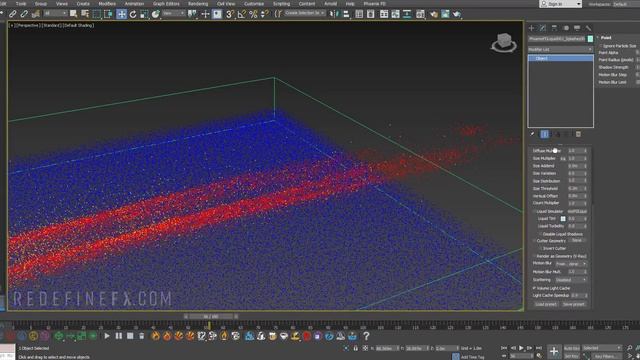Image resolution: width=640 pixels, height=360 pixels.
Task: Click the Phoenix toolbar question mark help icon
Action: click(366, 336)
